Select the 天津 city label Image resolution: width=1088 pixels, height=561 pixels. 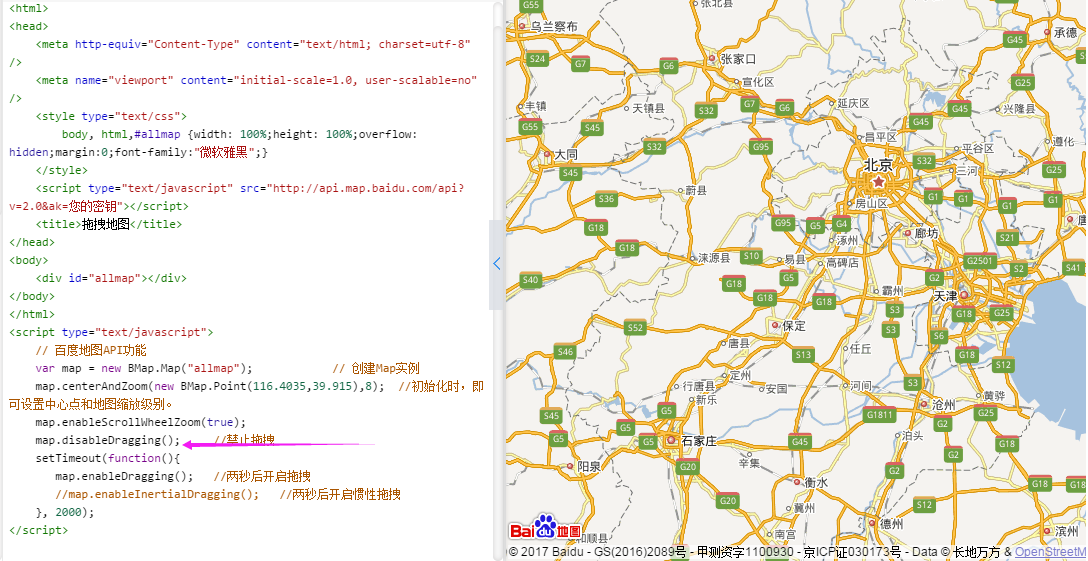[945, 296]
